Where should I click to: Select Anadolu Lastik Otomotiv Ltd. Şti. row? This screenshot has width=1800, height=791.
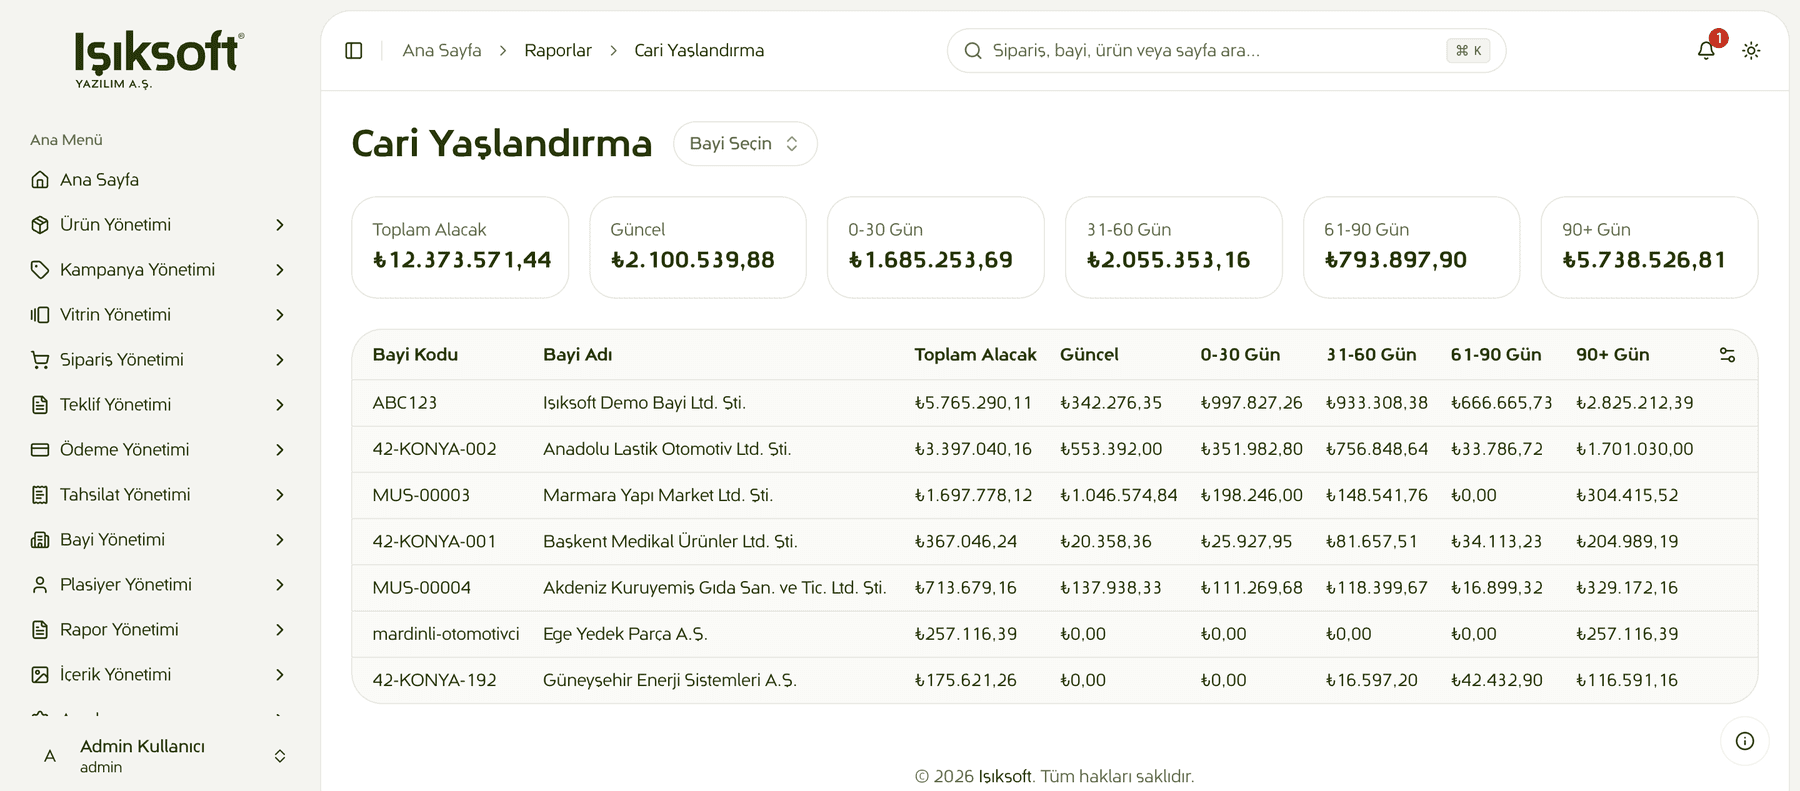(1054, 449)
